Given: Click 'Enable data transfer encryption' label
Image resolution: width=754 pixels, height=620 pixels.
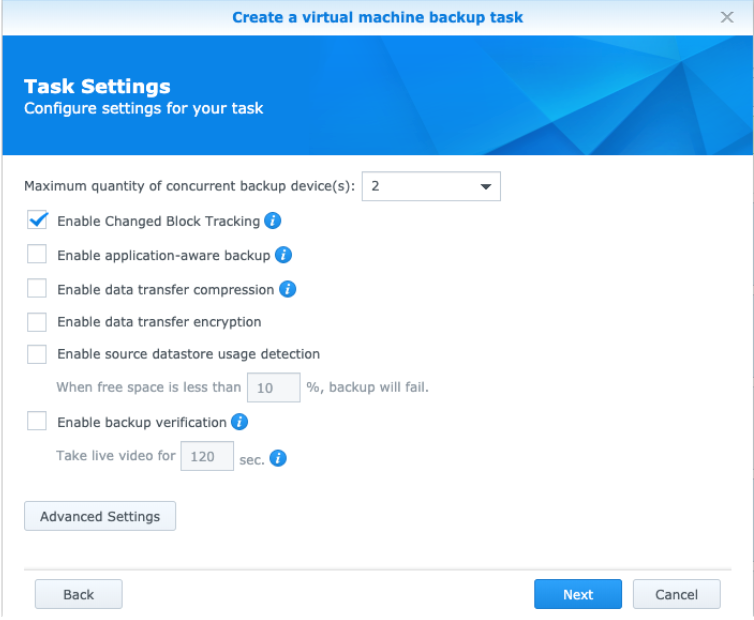Looking at the screenshot, I should point(159,322).
